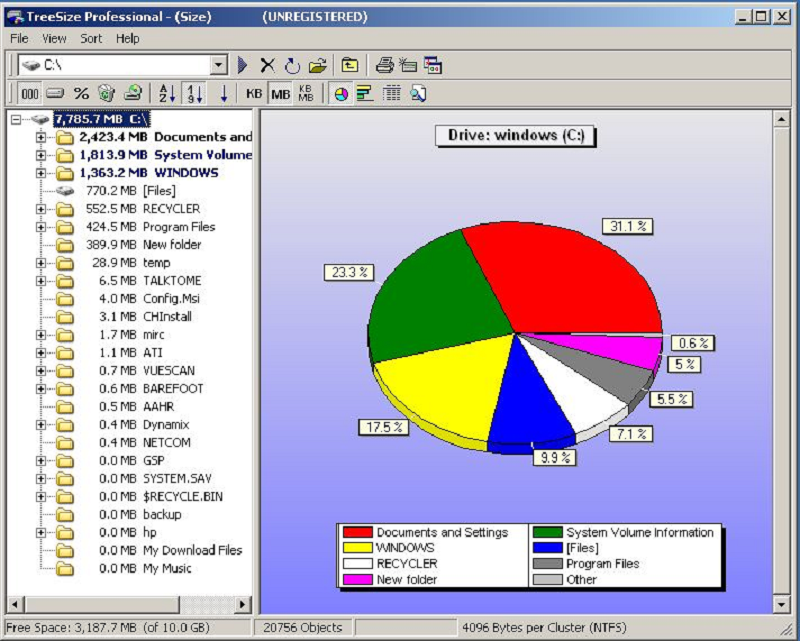Screen dimensions: 800x641
Task: Select the WINDOWS folder in tree
Action: coord(185,173)
